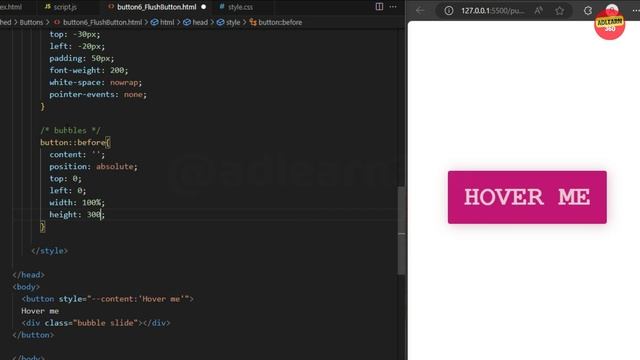
Task: Click the 'white-space: nowrap;' line
Action: point(96,82)
